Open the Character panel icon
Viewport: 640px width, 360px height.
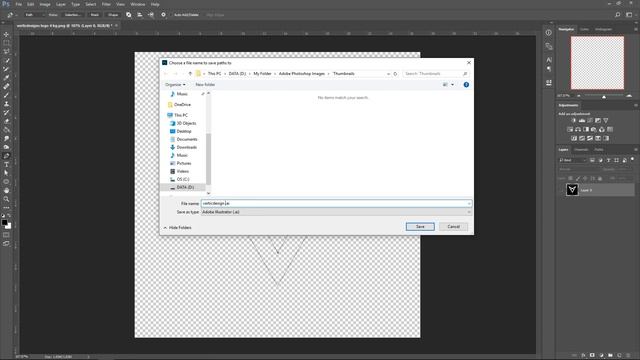coord(549,60)
